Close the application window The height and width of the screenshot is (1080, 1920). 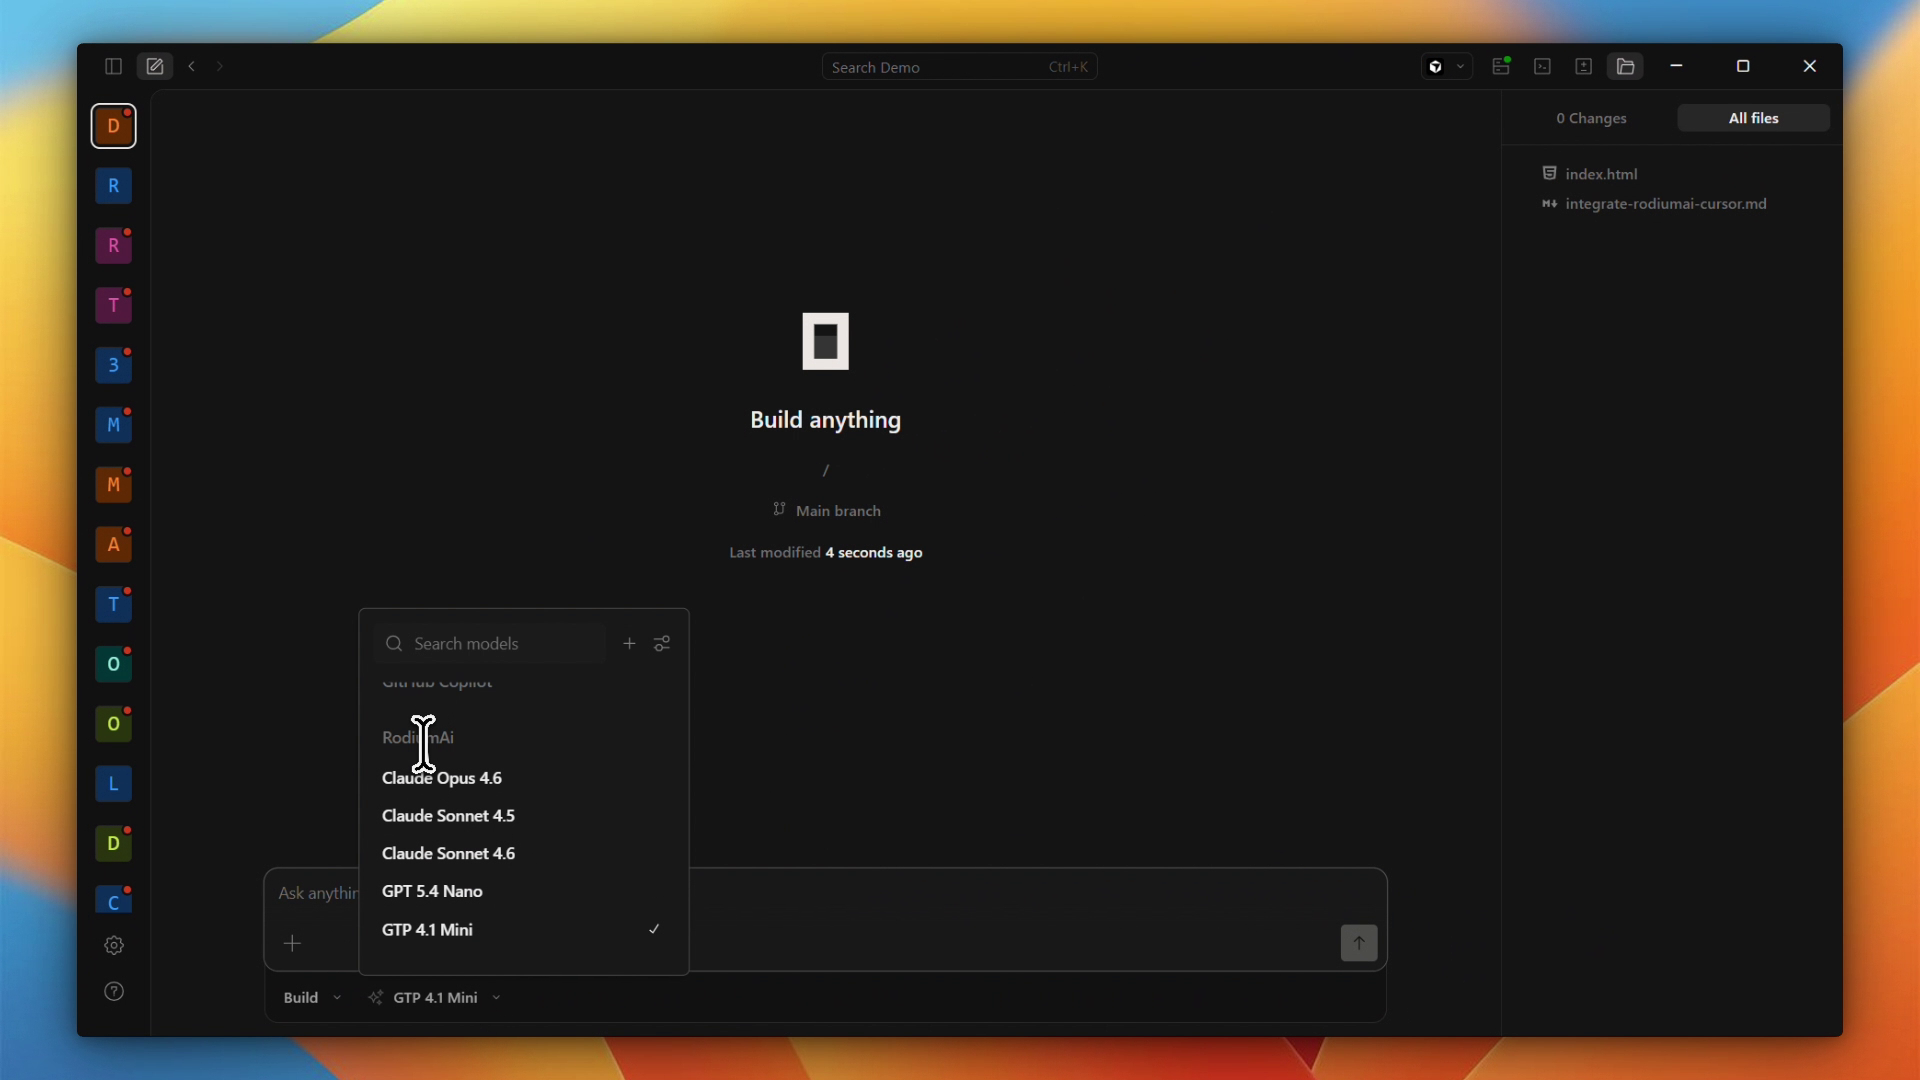(1810, 66)
